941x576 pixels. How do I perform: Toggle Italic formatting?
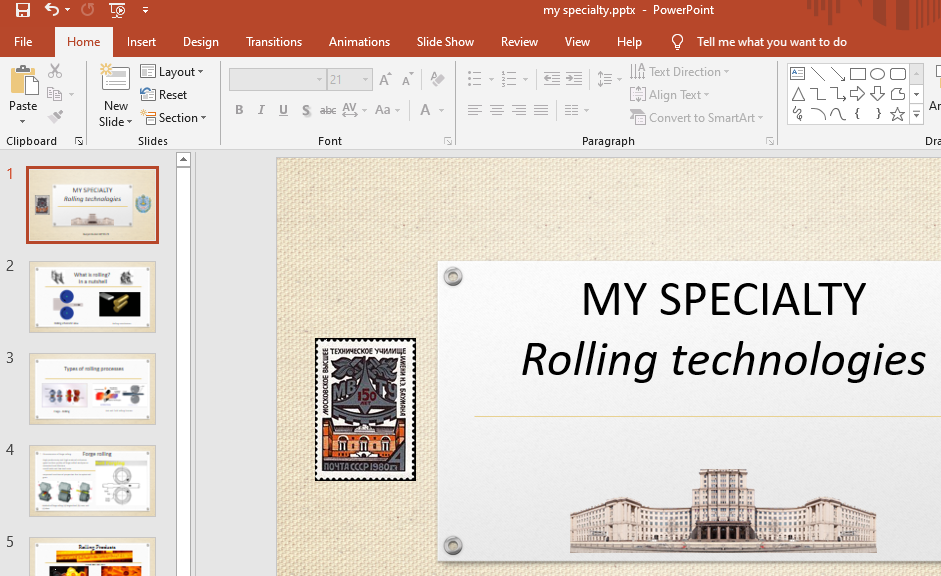261,110
